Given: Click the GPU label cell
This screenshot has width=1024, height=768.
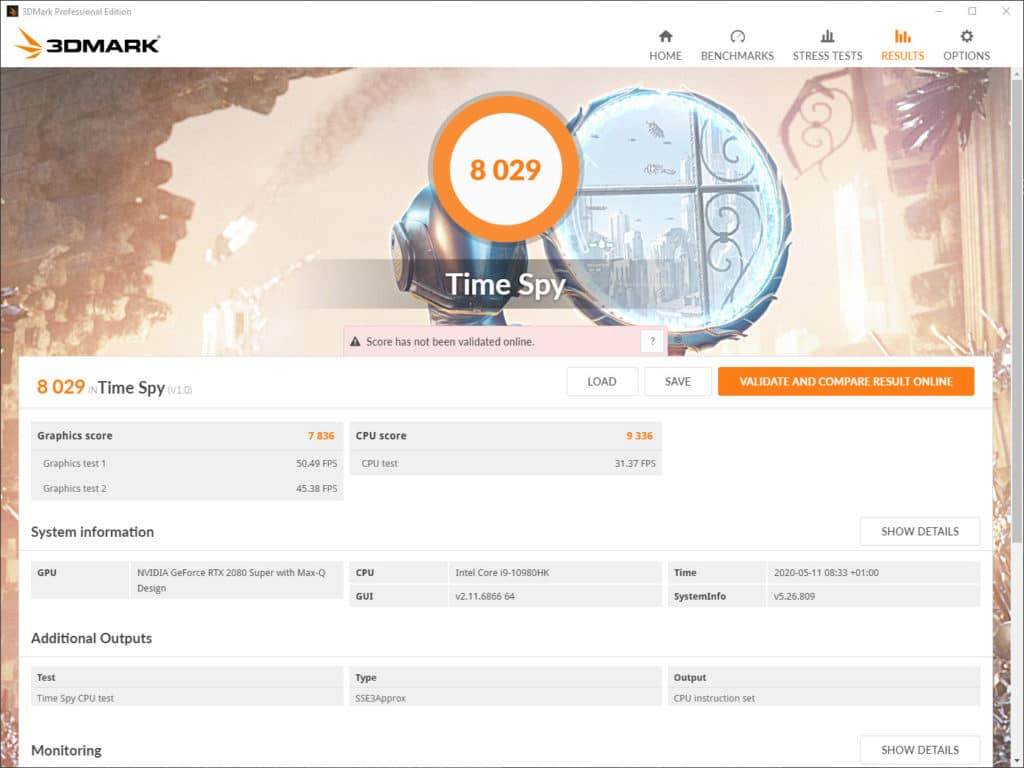Looking at the screenshot, I should click(x=80, y=580).
